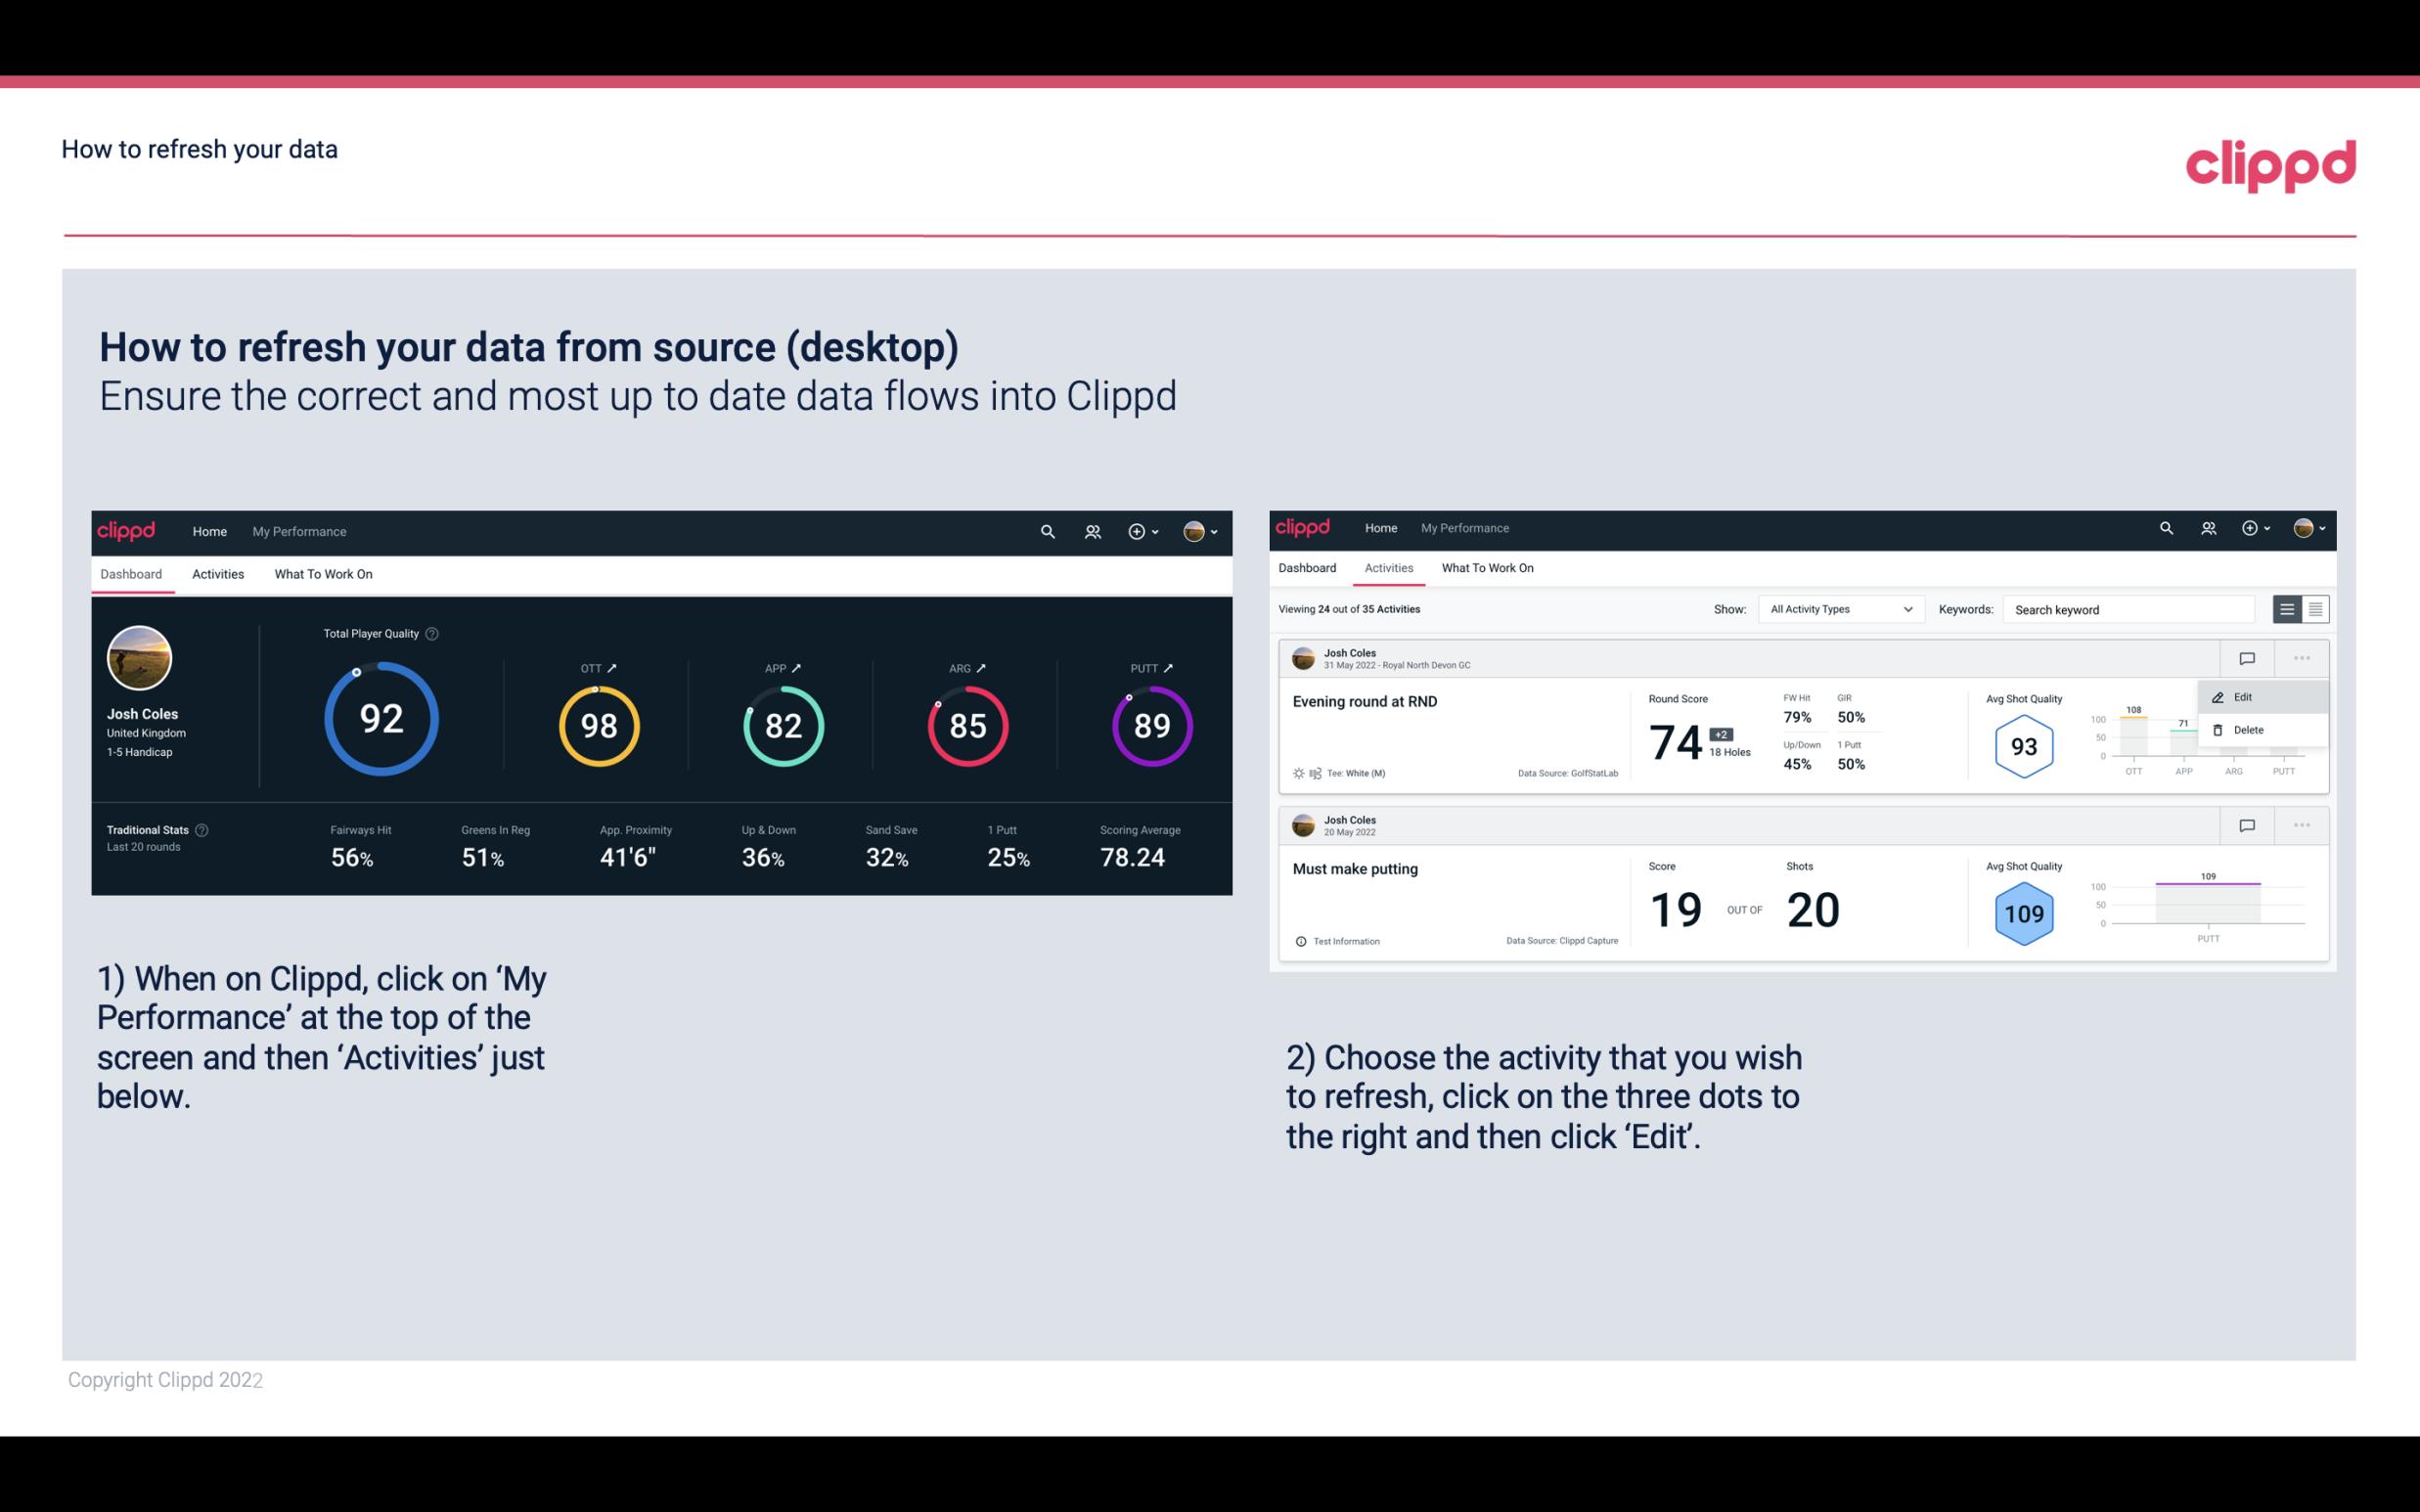Click the Clippd home logo icon
The height and width of the screenshot is (1512, 2420).
coord(125,529)
